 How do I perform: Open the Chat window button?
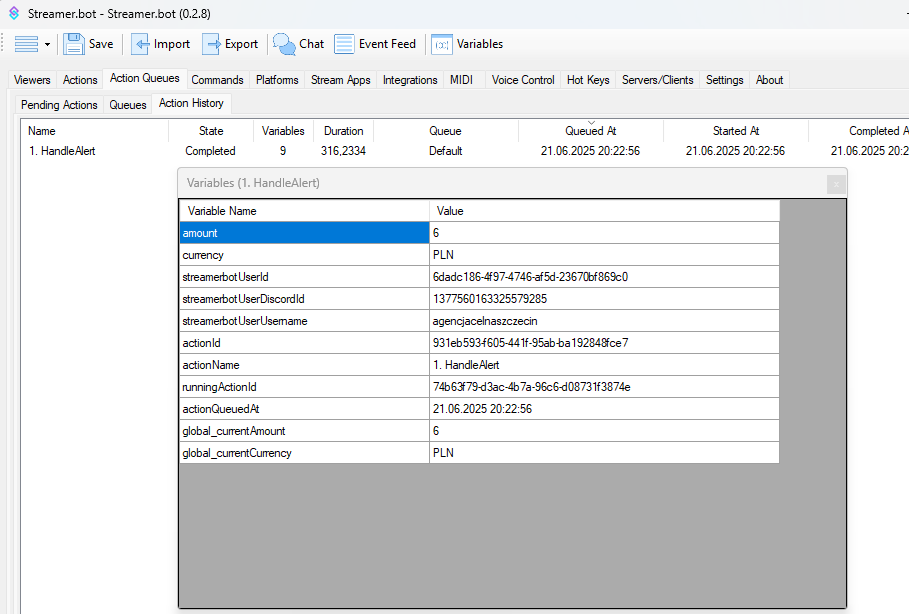(x=299, y=44)
